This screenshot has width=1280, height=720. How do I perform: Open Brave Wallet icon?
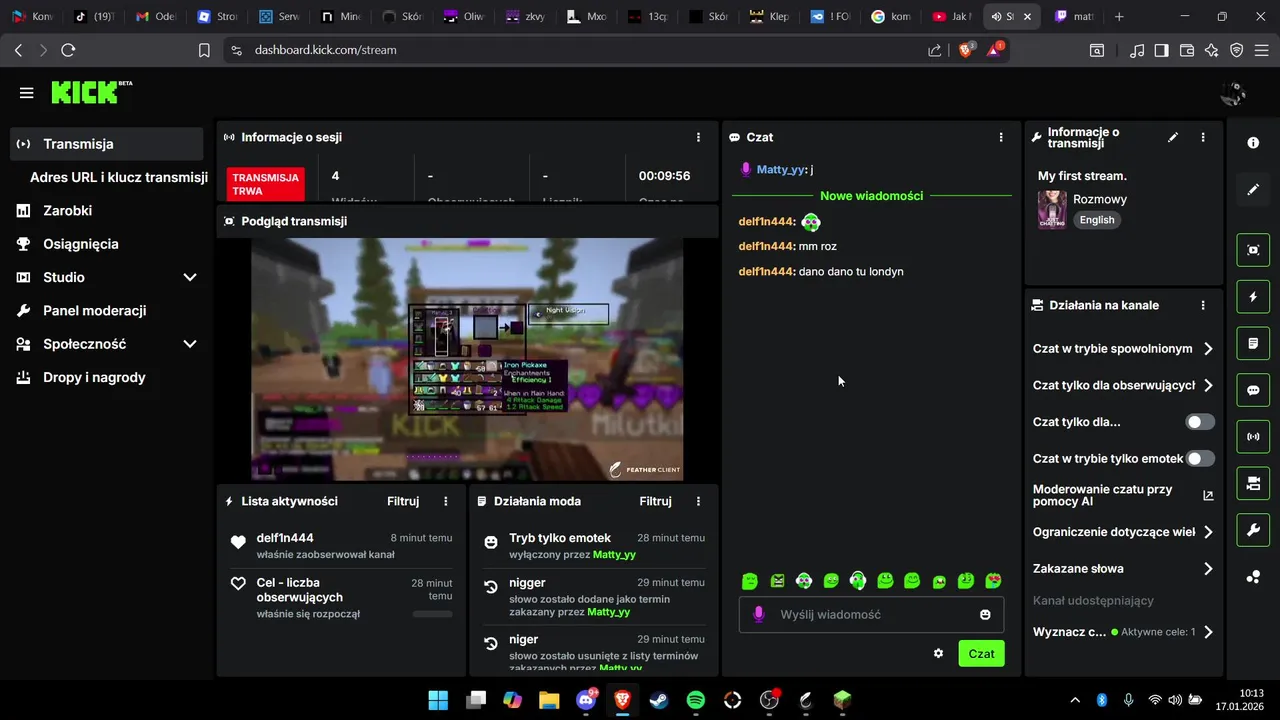click(1187, 50)
